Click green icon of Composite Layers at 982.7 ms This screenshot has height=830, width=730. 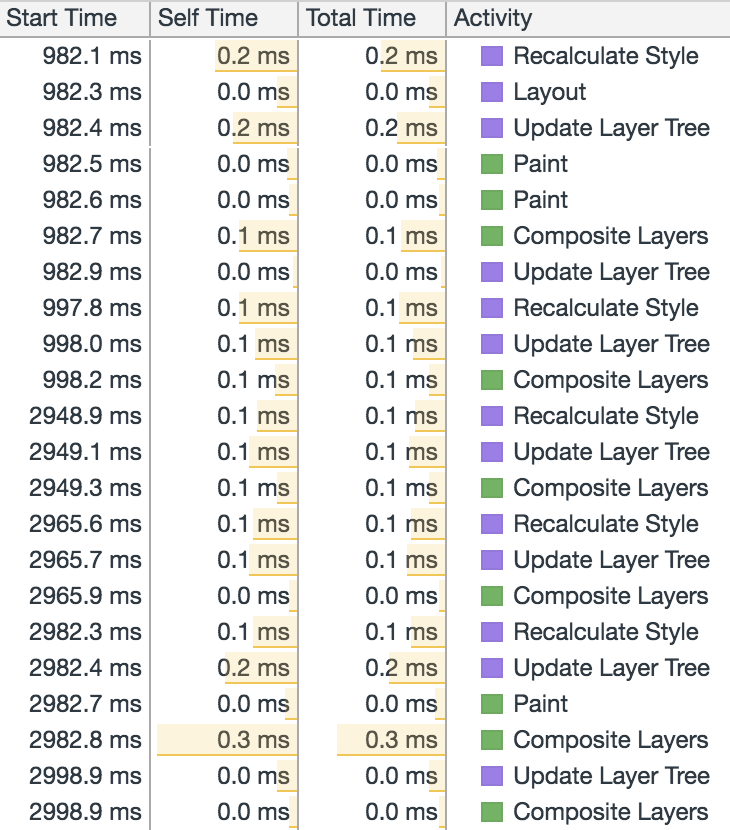[x=492, y=236]
